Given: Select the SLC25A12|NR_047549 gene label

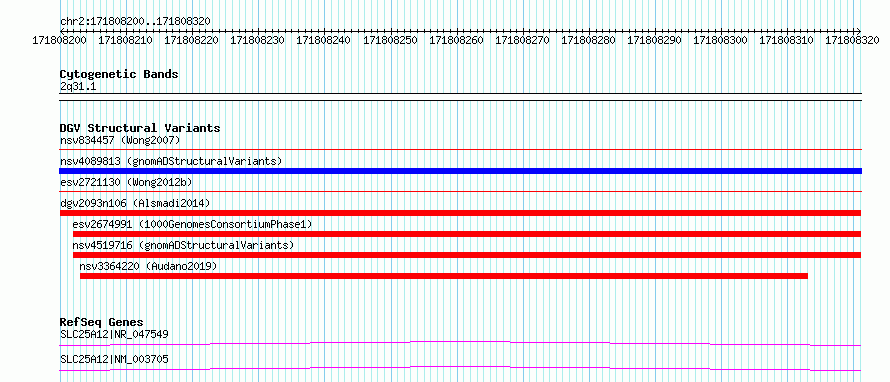Looking at the screenshot, I should click(x=114, y=334).
